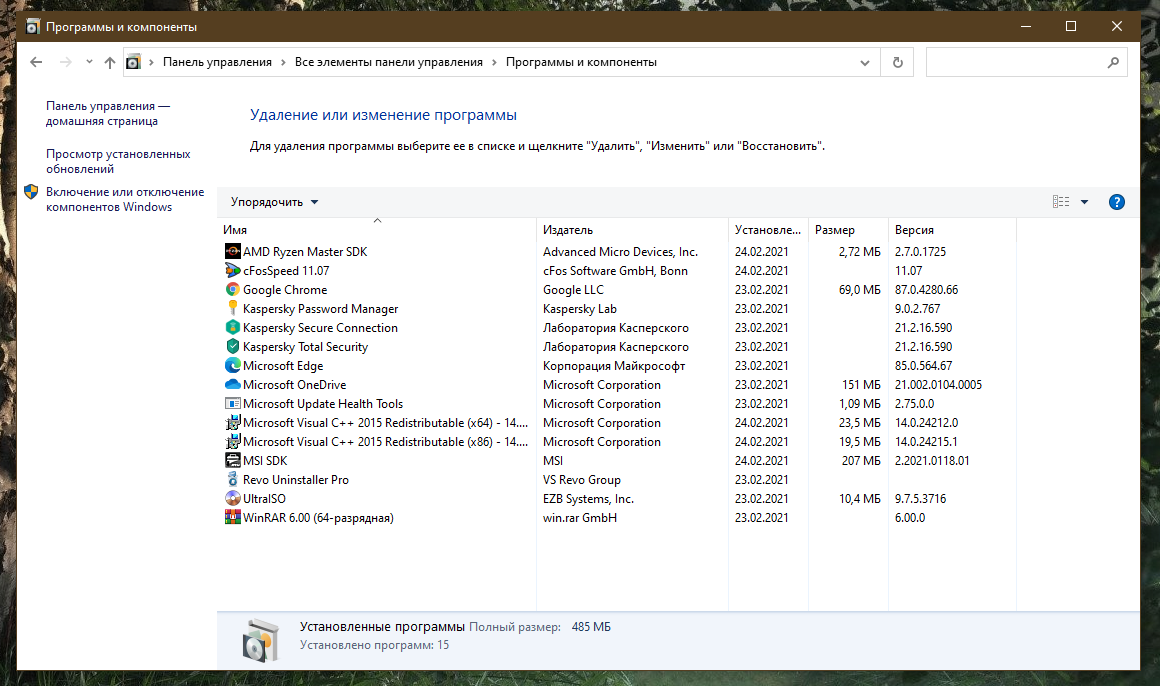The height and width of the screenshot is (686, 1160).
Task: Go forward with the right arrow
Action: coord(66,62)
